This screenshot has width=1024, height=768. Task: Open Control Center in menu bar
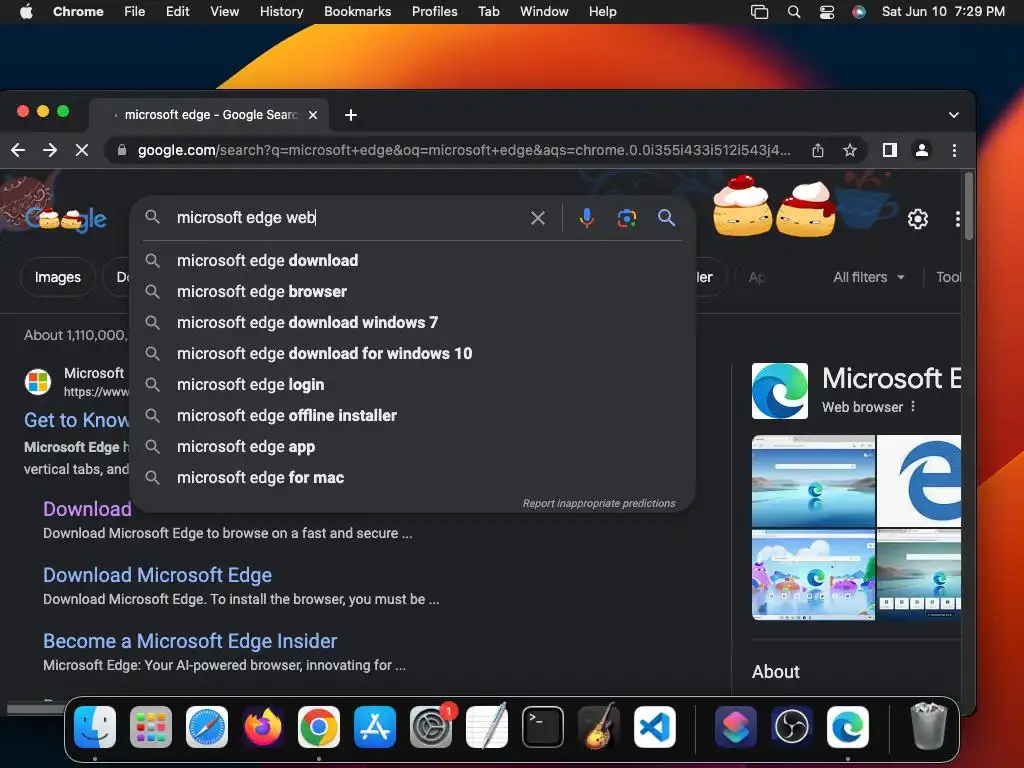[827, 12]
